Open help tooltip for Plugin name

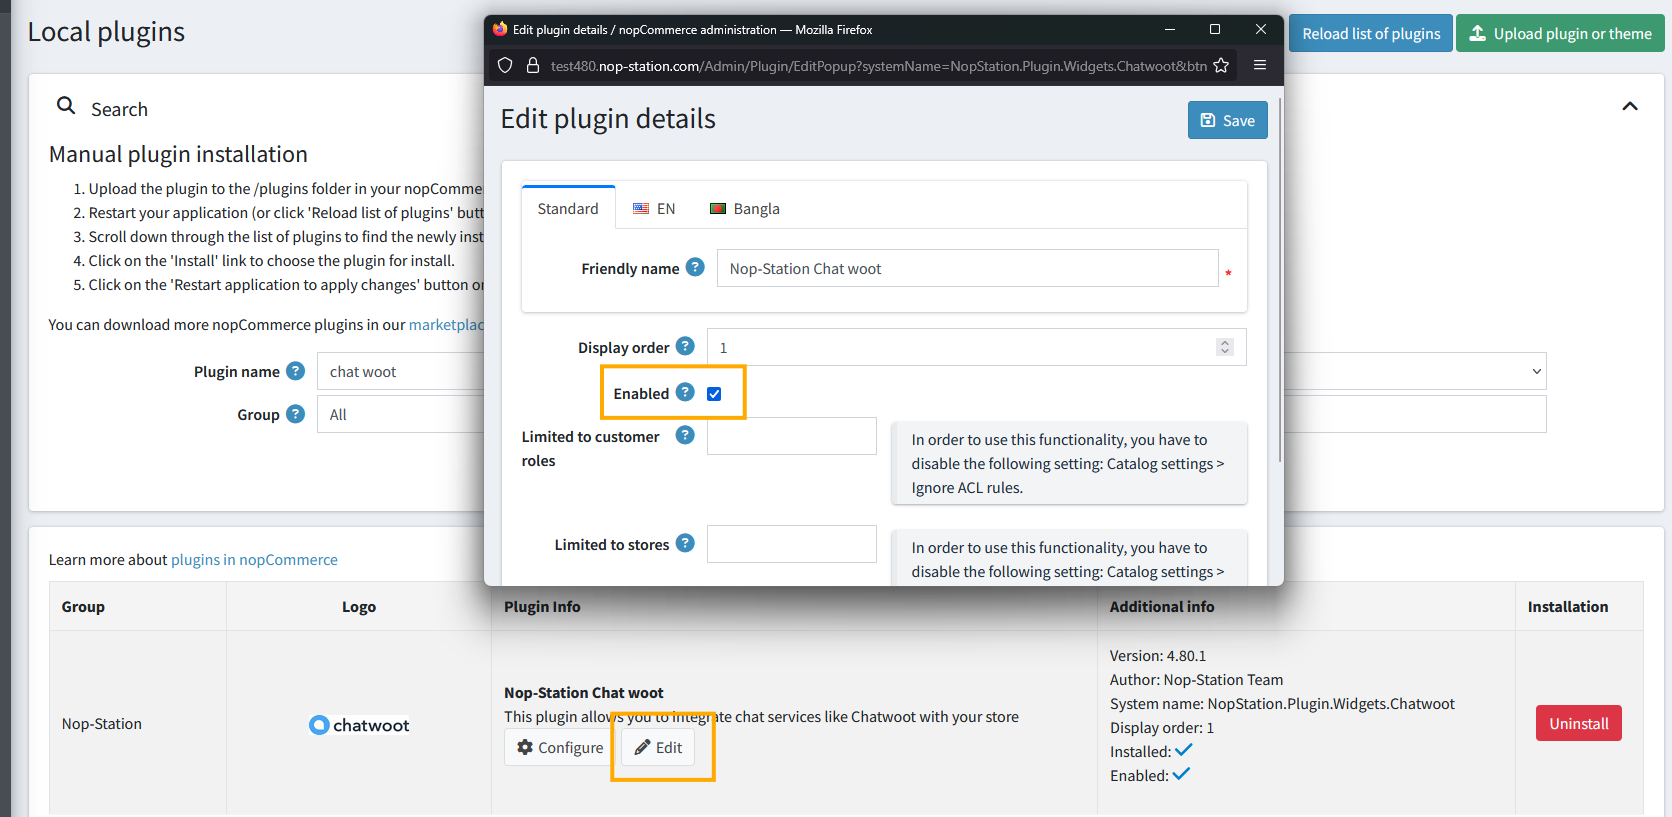tap(295, 371)
